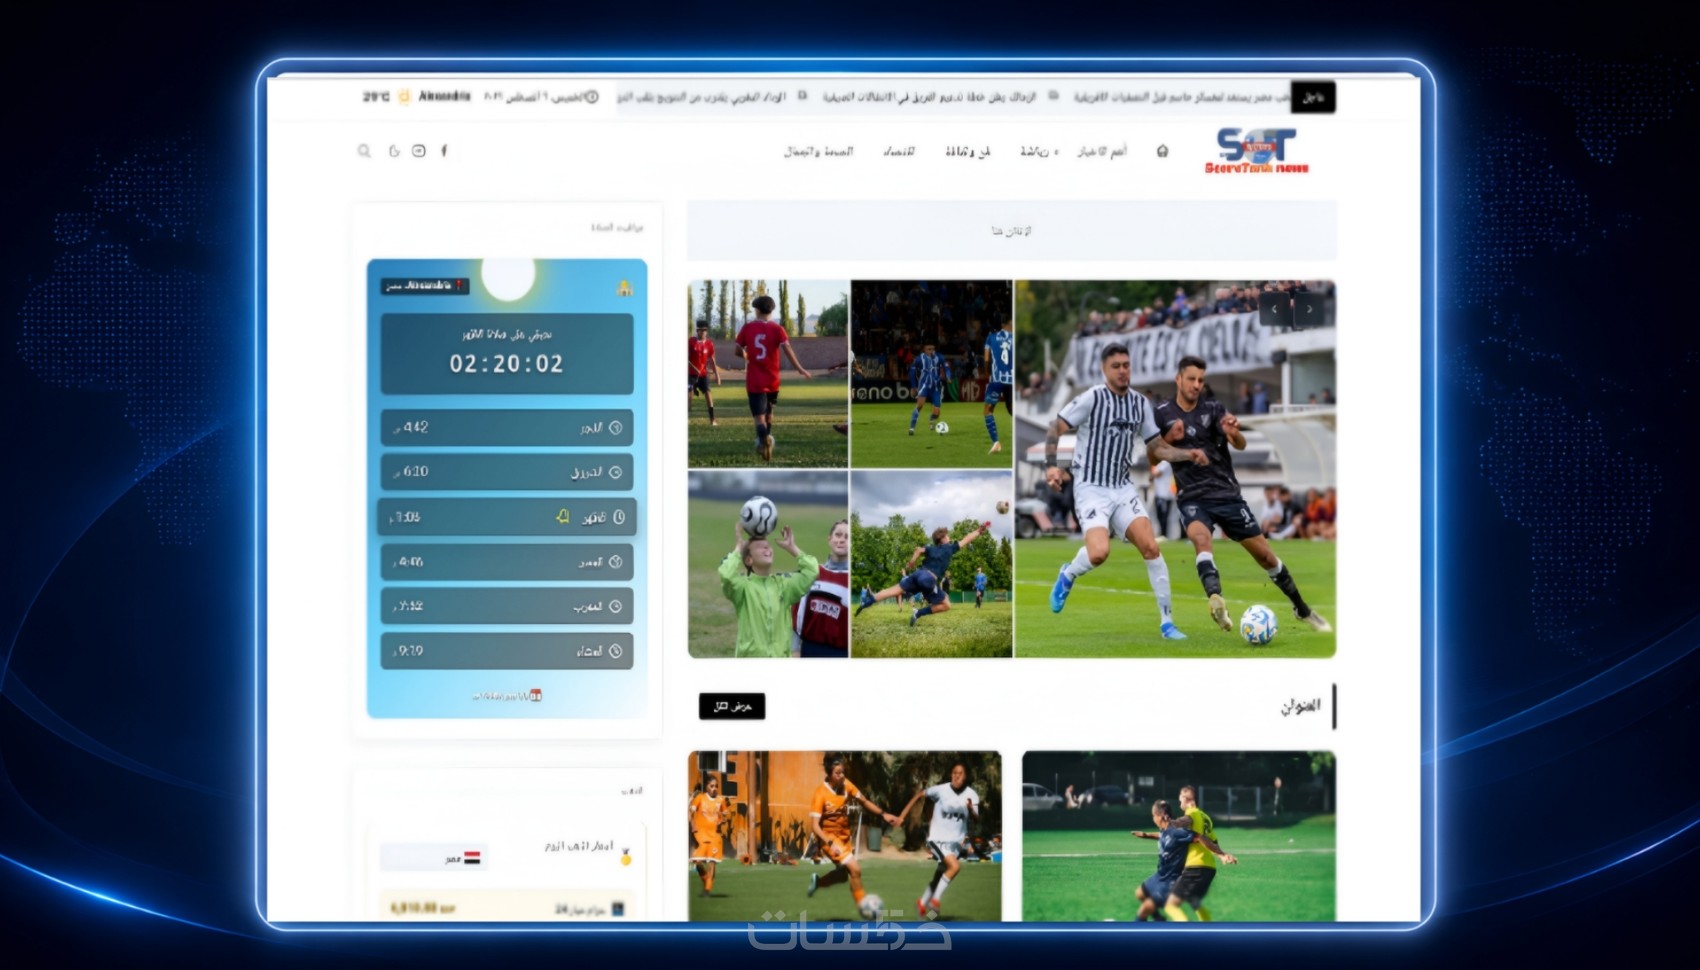1700x970 pixels.
Task: Click the clock icon beside the date
Action: (x=592, y=97)
